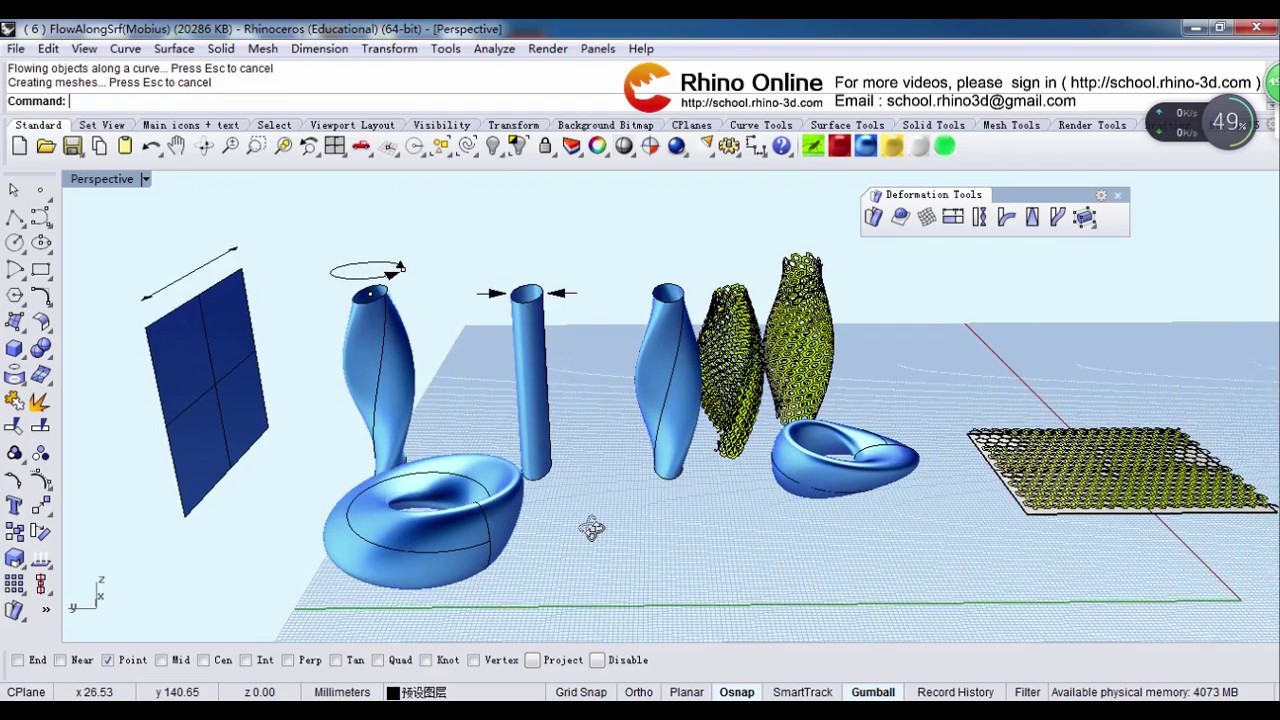Toggle Gumball in status bar
The width and height of the screenshot is (1280, 720).
click(873, 692)
